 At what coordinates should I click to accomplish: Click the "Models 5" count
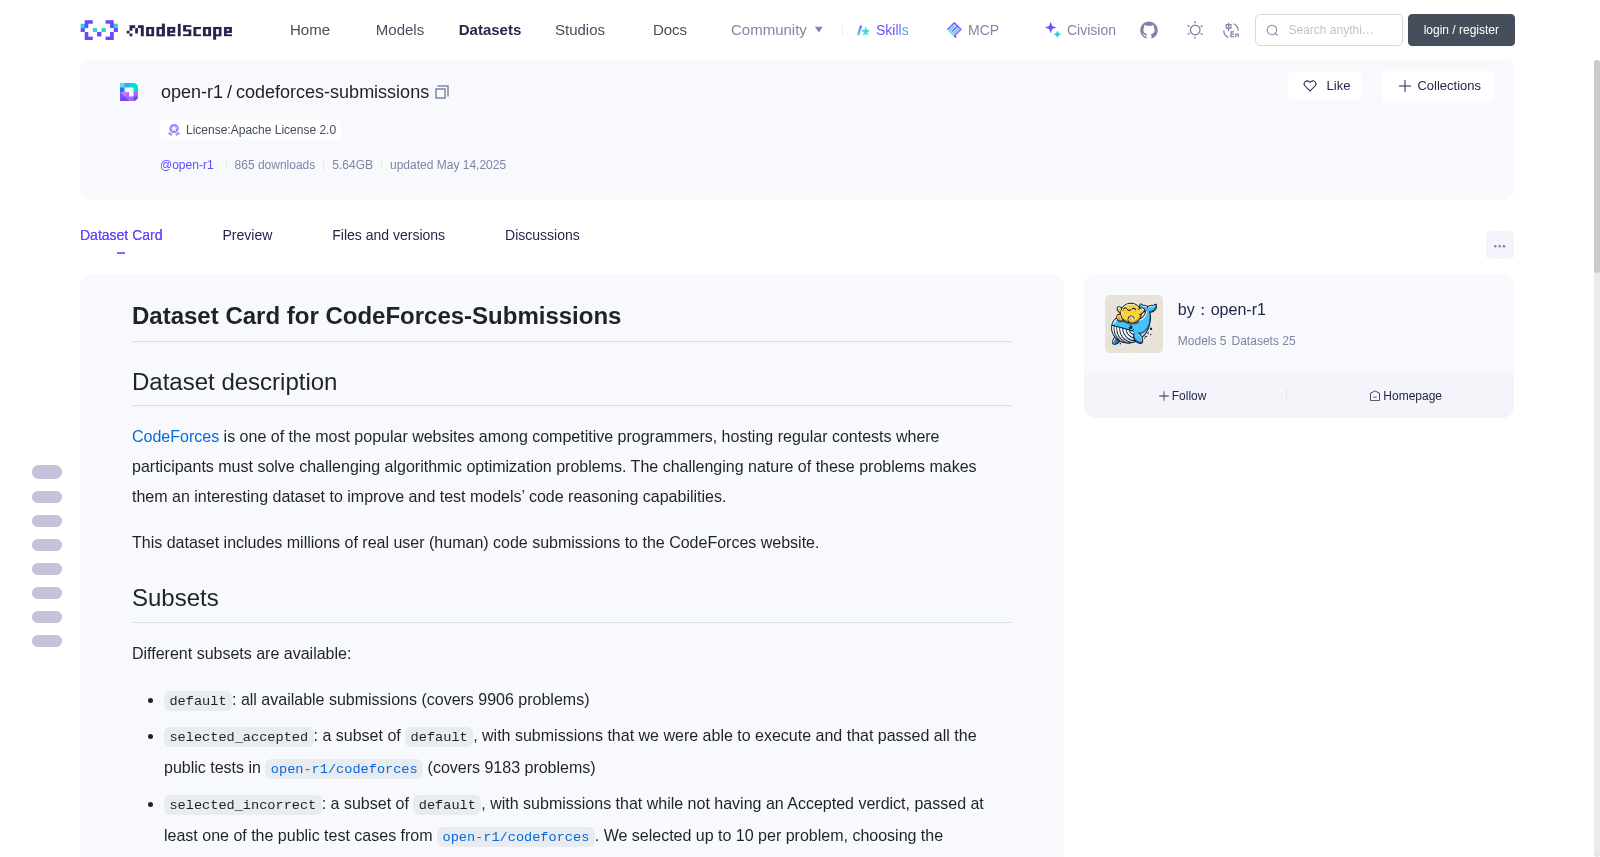1202,341
